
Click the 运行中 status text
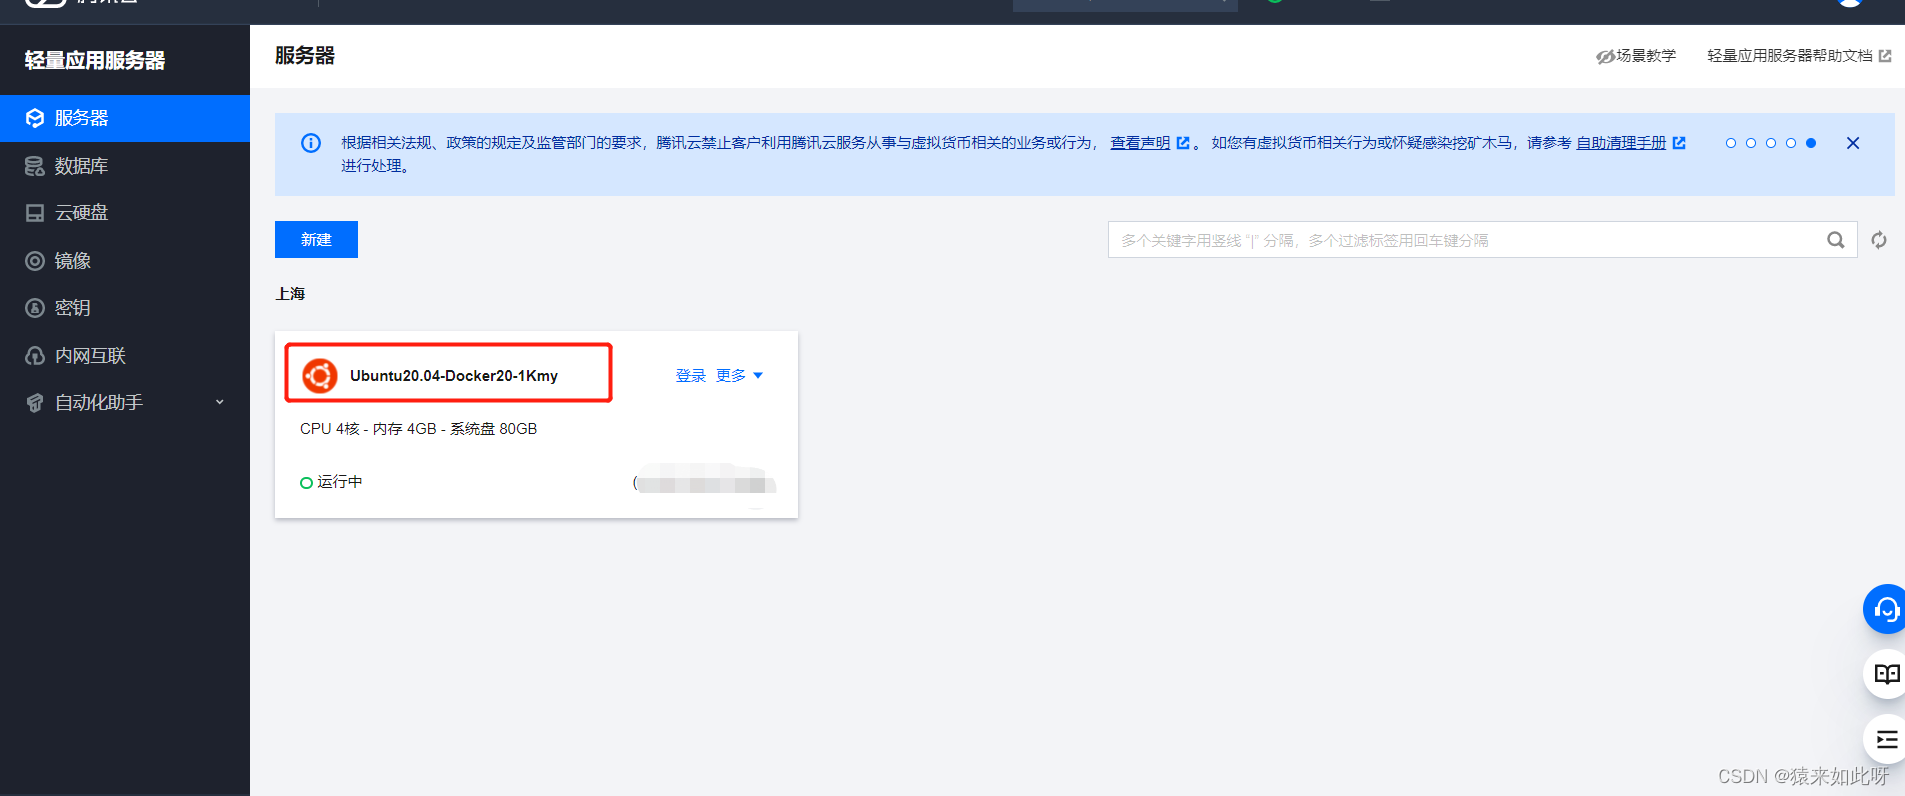pos(340,482)
